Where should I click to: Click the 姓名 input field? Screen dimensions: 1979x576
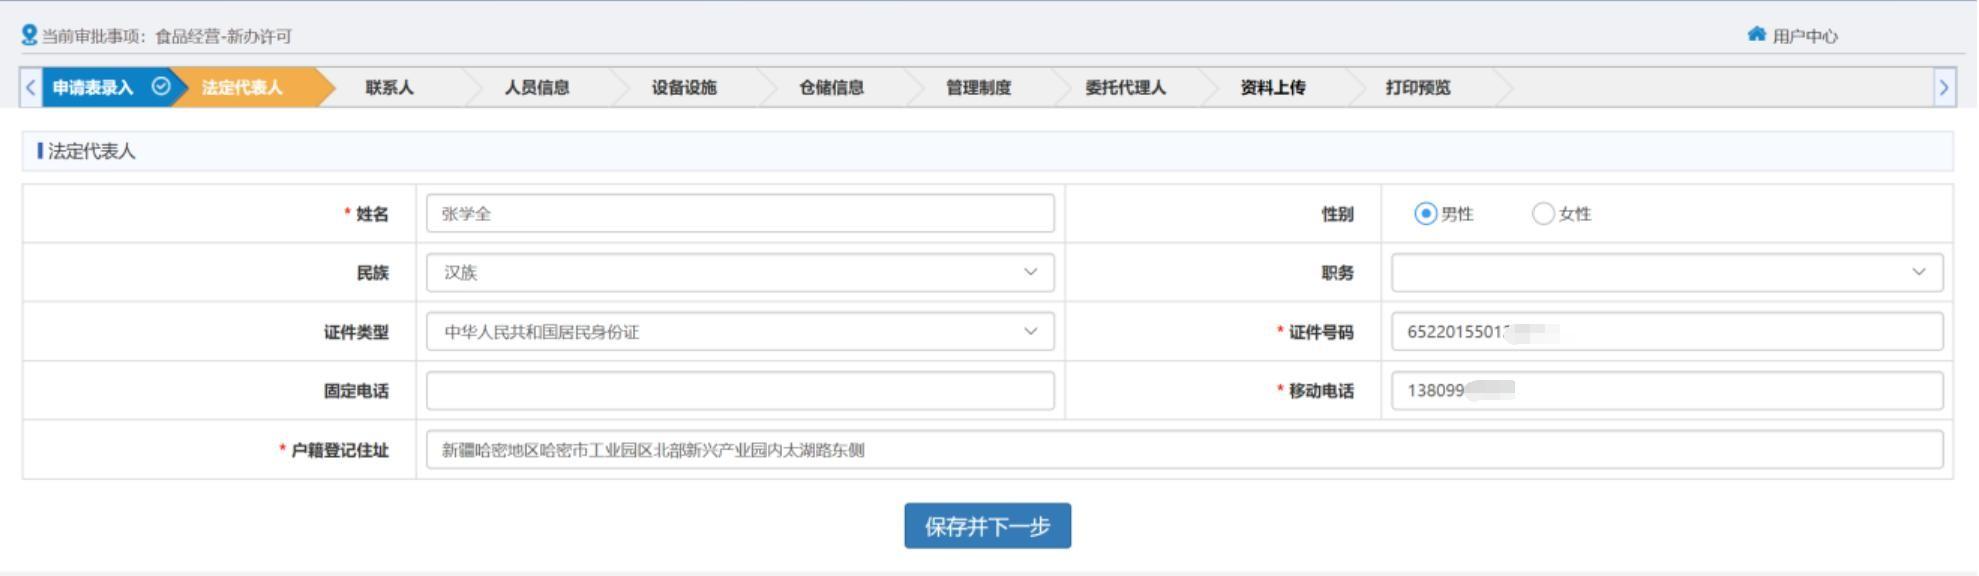tap(739, 214)
